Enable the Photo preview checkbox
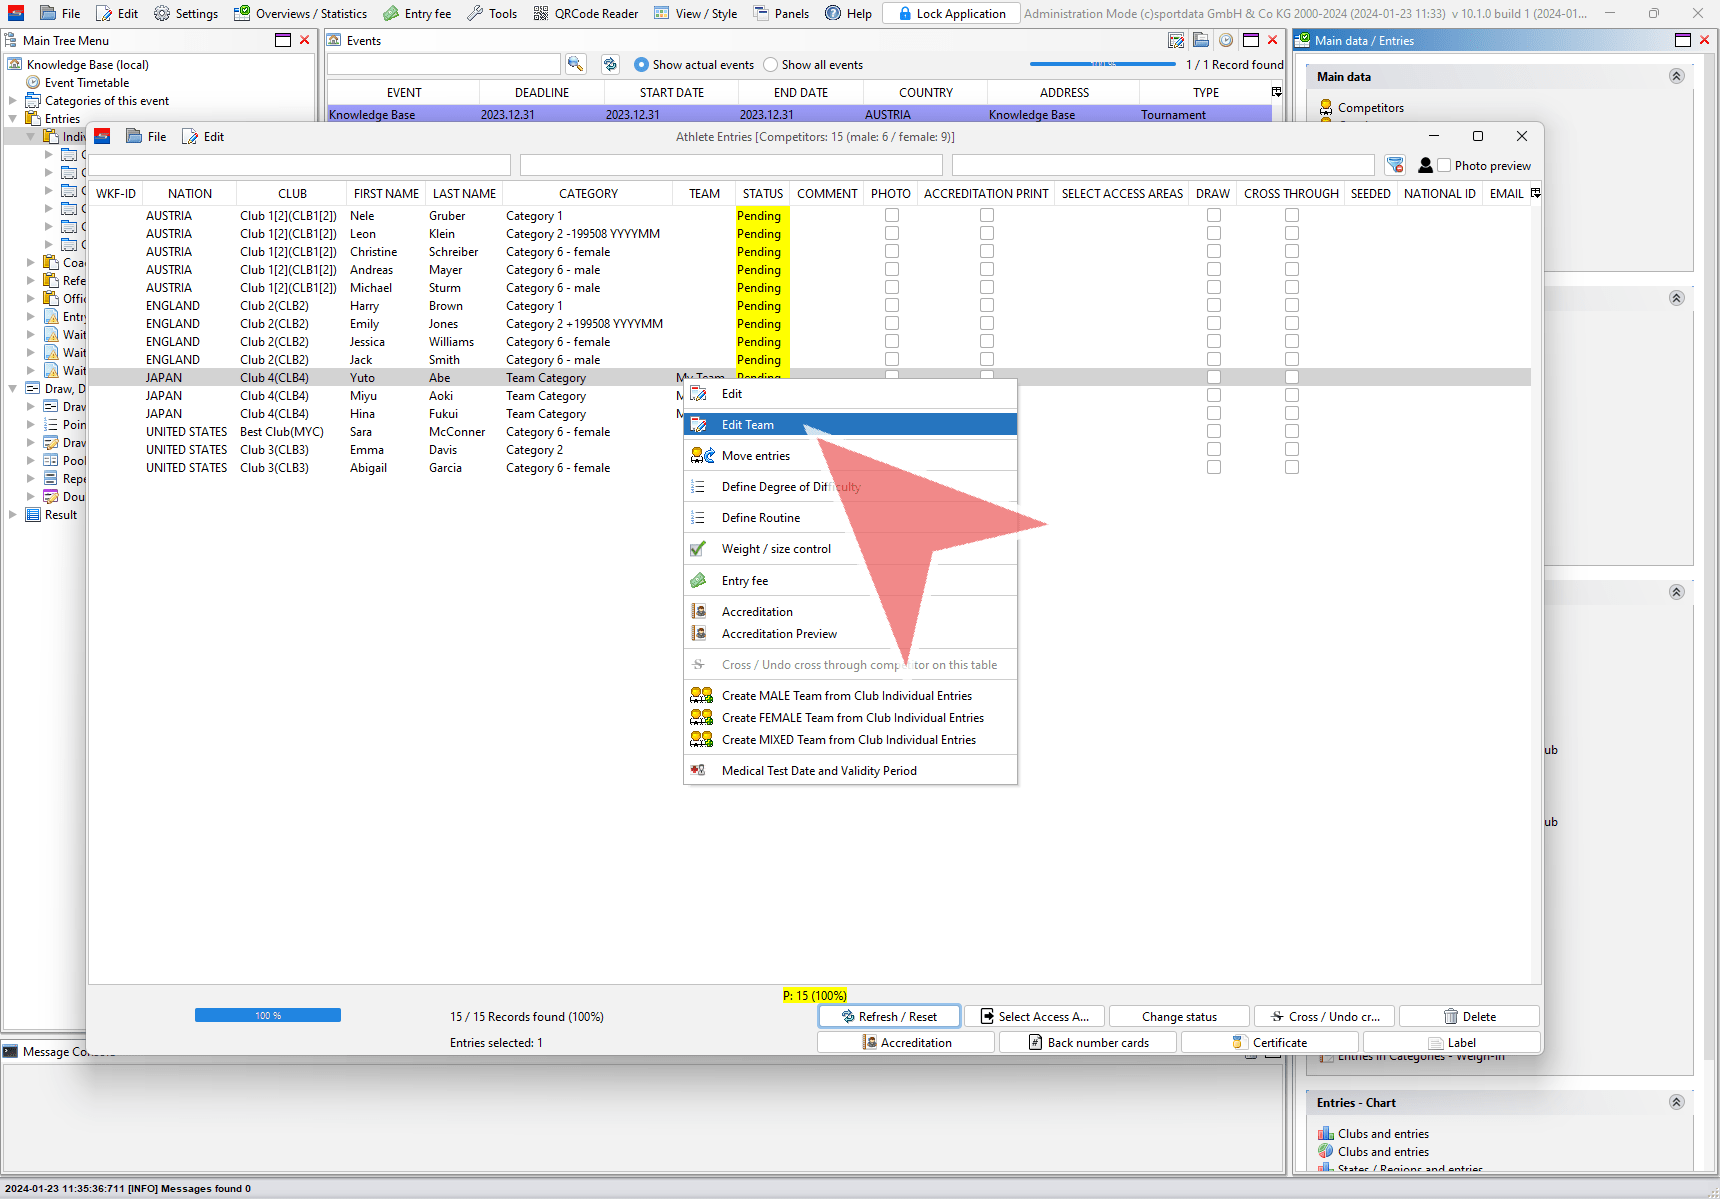This screenshot has width=1720, height=1200. (1444, 165)
